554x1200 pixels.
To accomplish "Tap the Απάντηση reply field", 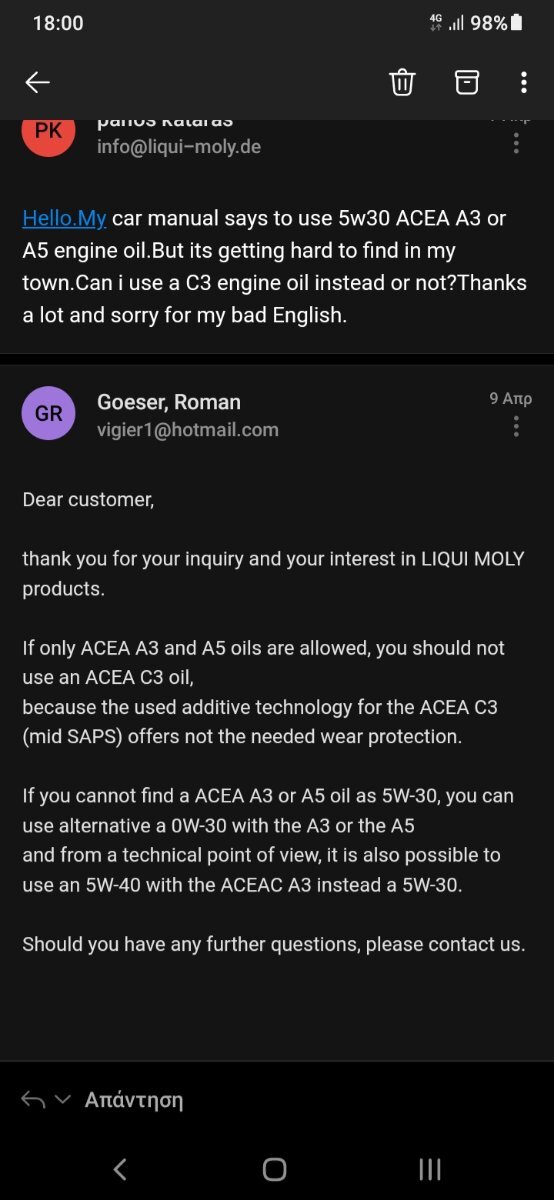I will click(x=134, y=1100).
